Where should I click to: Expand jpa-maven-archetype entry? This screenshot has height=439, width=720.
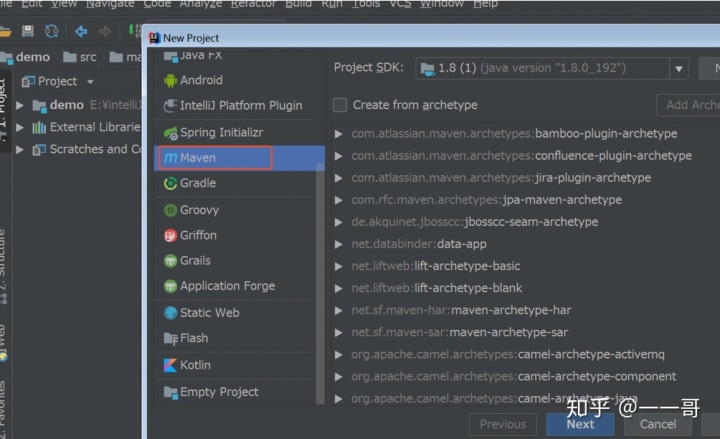coord(338,200)
